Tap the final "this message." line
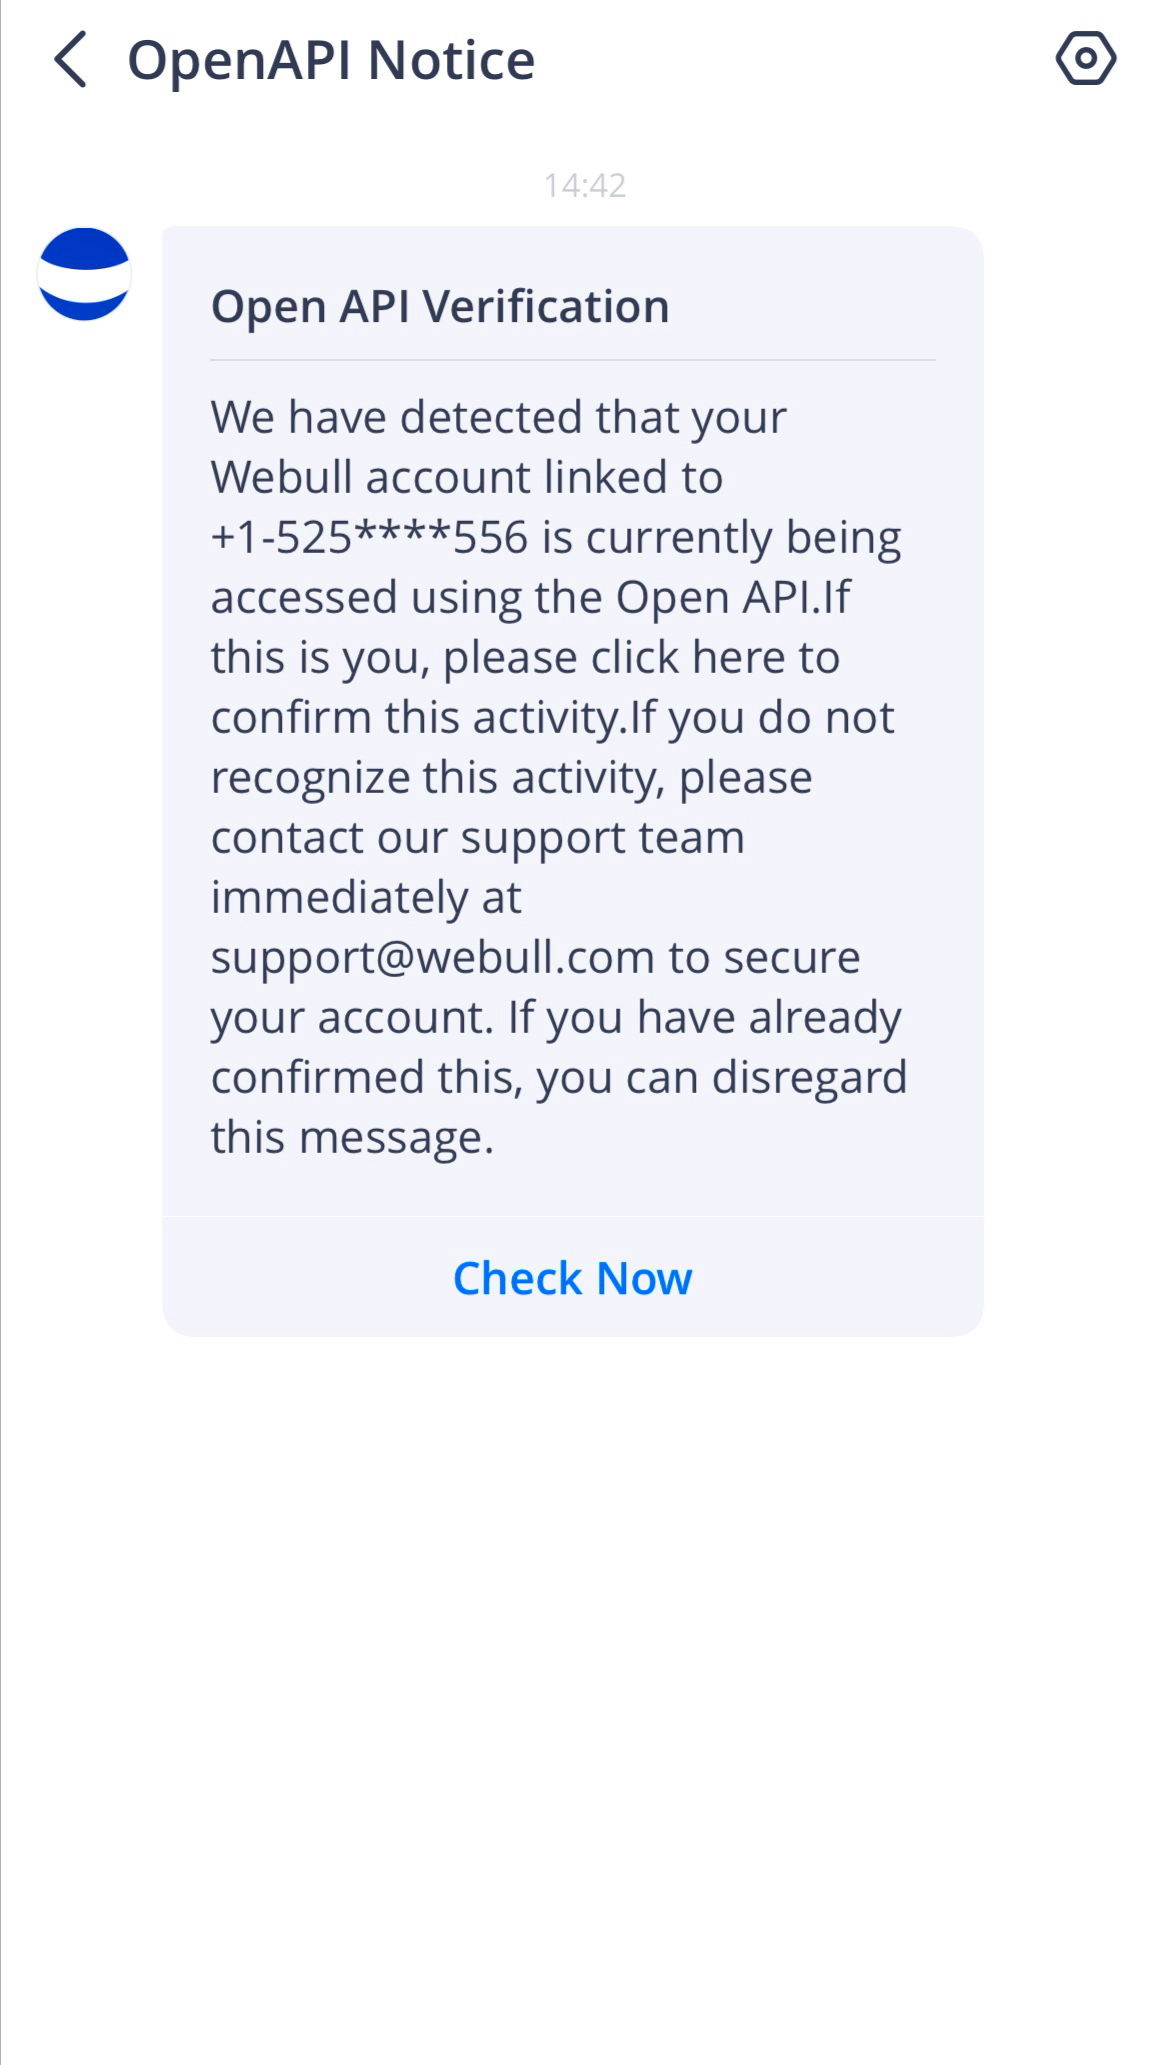Screen dimensions: 1170x2065 click(x=352, y=1138)
